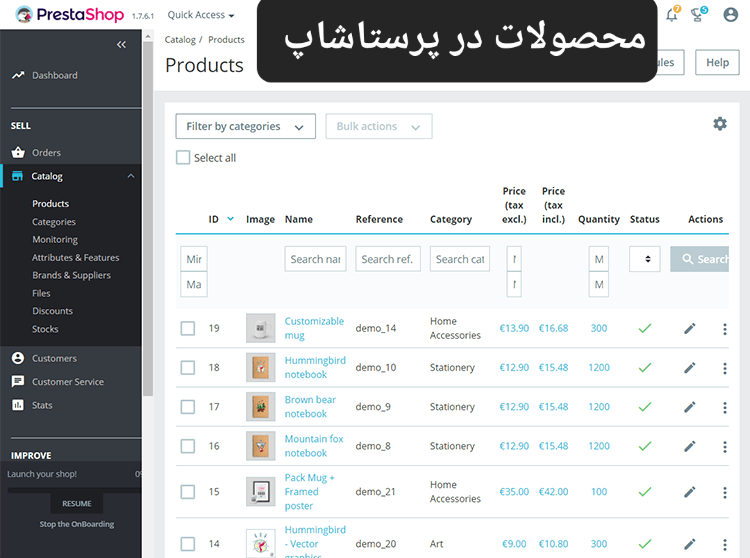Click Stop the OnBoarding link
The width and height of the screenshot is (750, 558).
tap(77, 524)
